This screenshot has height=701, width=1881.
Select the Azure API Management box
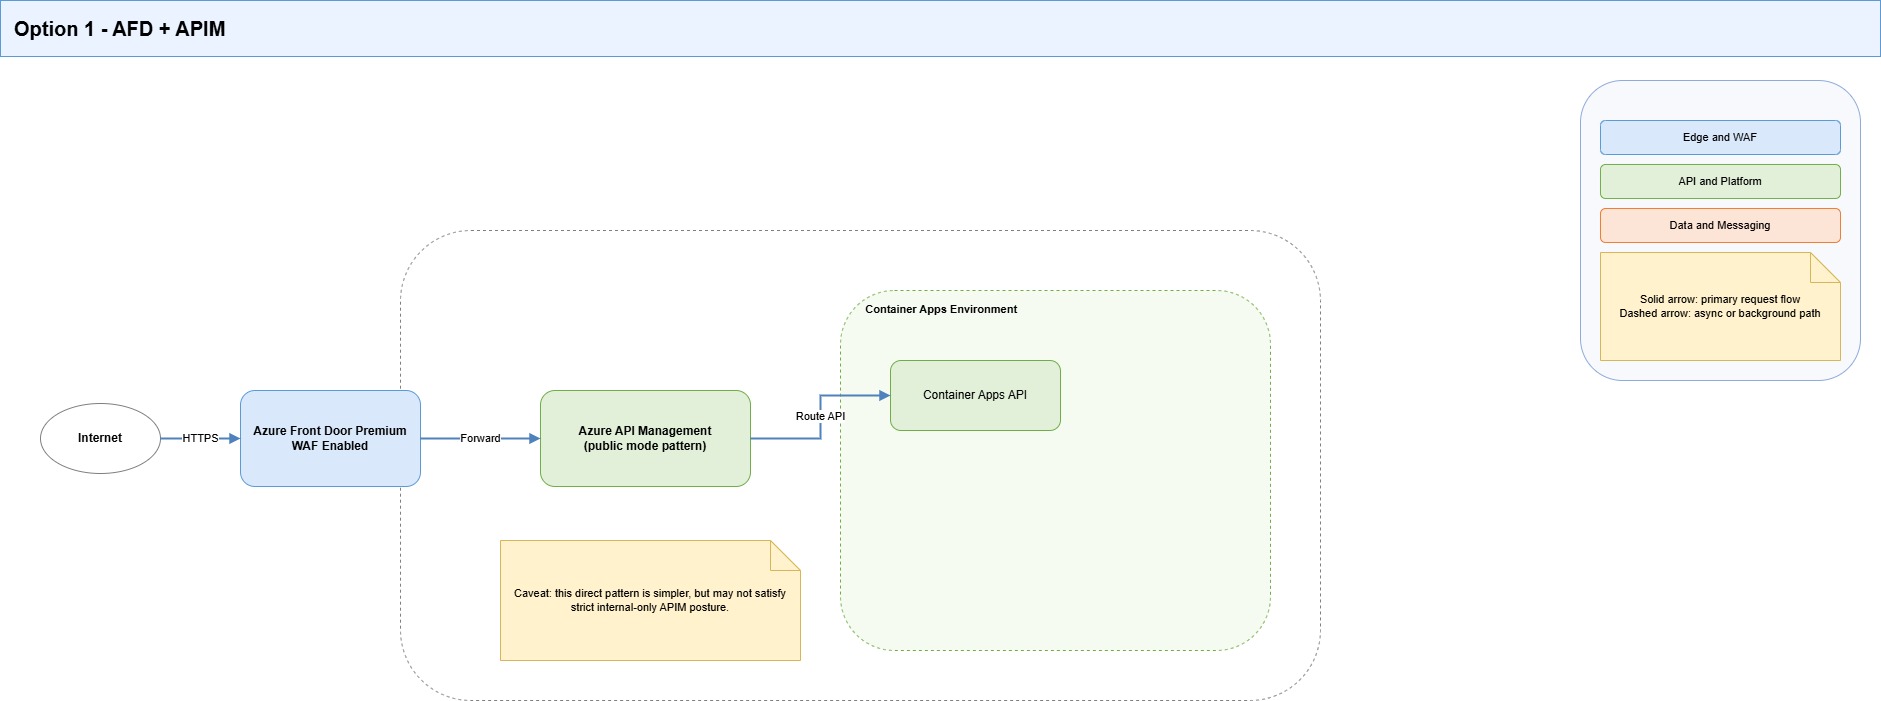(645, 438)
